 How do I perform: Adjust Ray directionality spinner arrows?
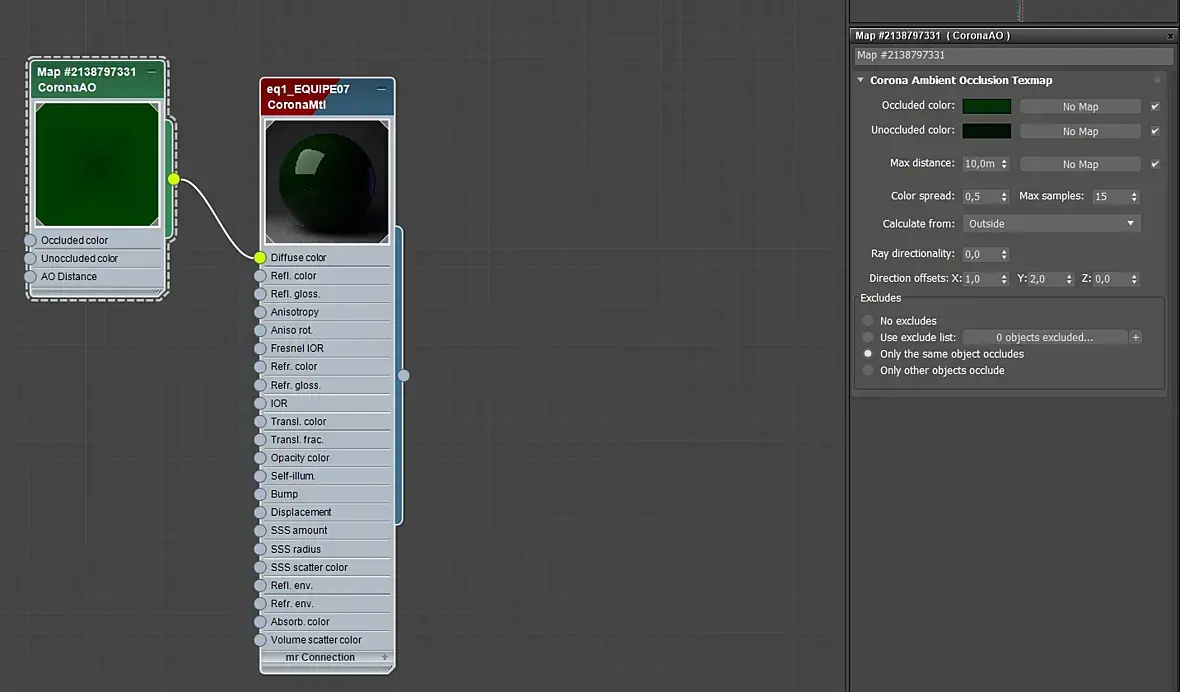coord(1004,254)
